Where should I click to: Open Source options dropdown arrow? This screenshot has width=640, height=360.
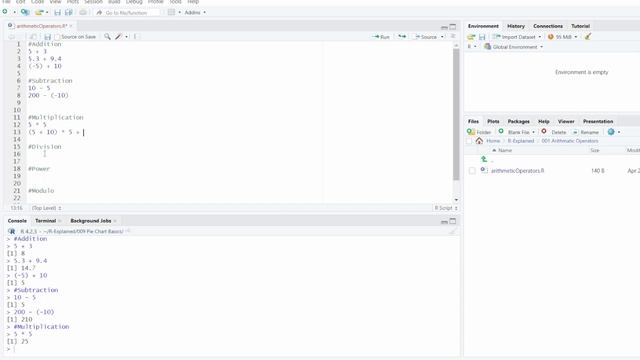[x=442, y=37]
